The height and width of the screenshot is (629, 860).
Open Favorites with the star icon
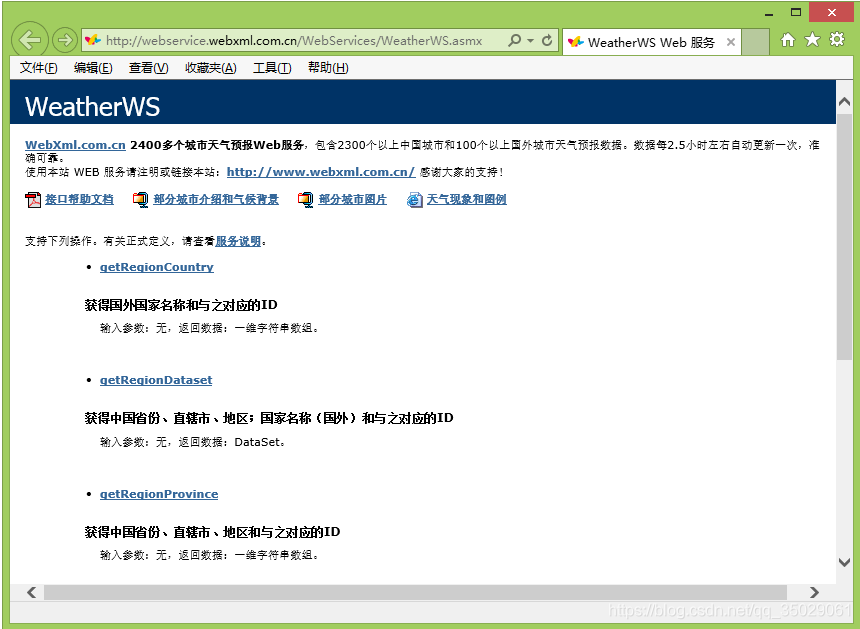click(x=812, y=39)
